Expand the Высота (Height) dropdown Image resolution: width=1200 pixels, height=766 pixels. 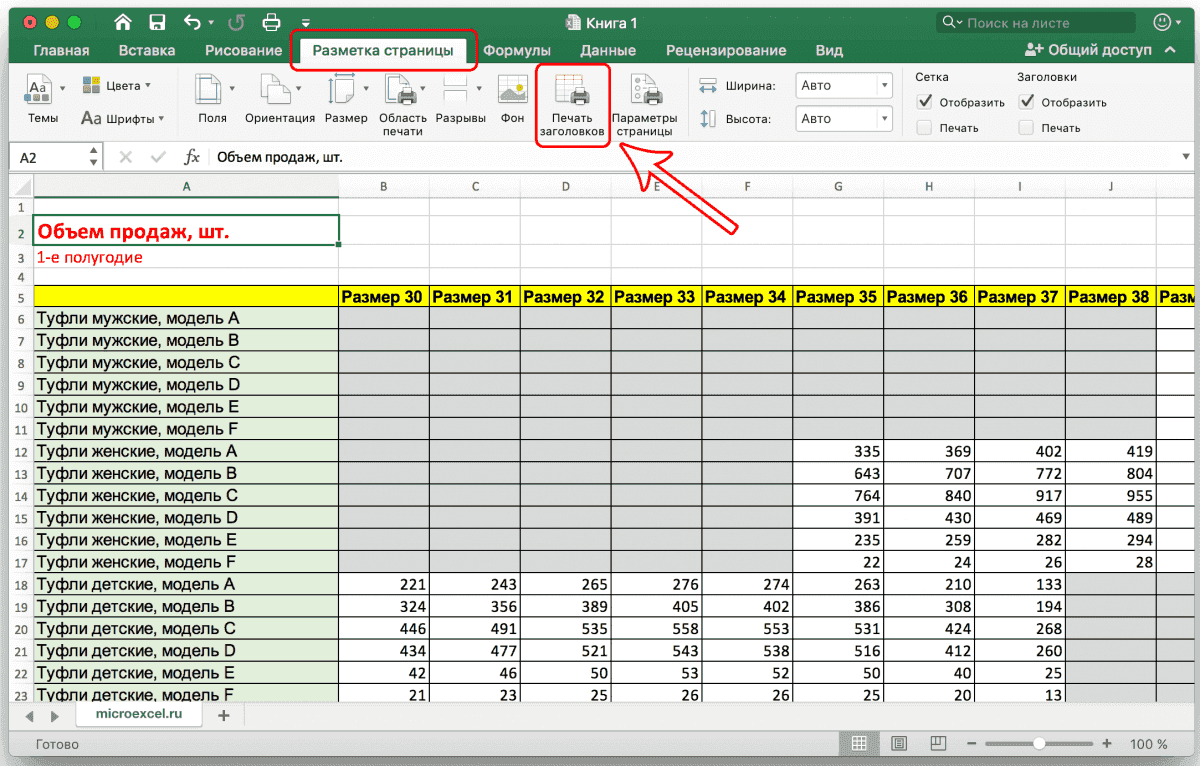point(884,118)
